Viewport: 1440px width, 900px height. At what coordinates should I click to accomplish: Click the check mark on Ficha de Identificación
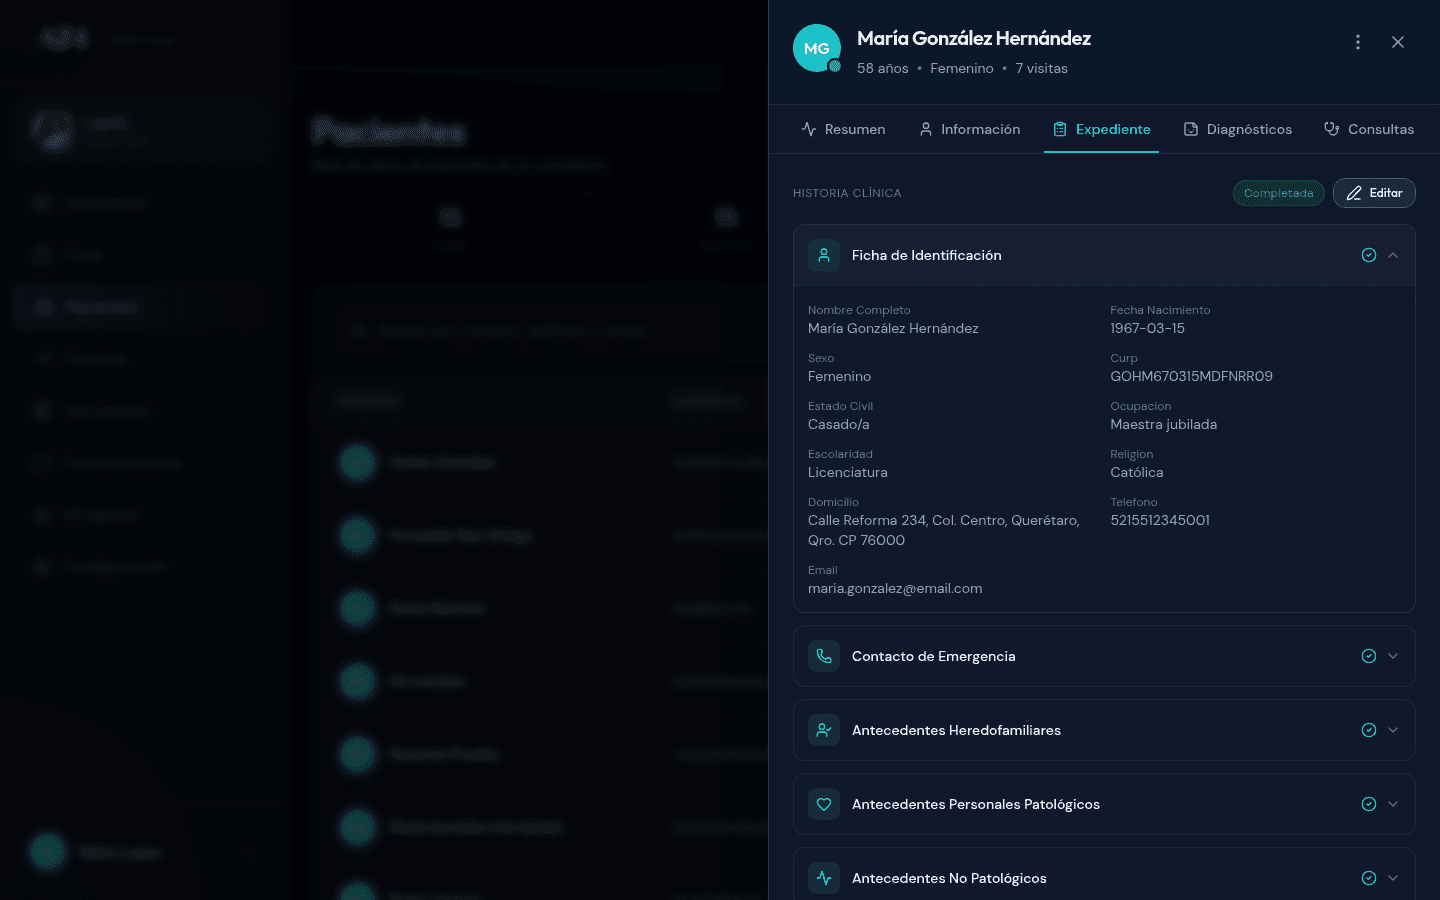(1369, 255)
